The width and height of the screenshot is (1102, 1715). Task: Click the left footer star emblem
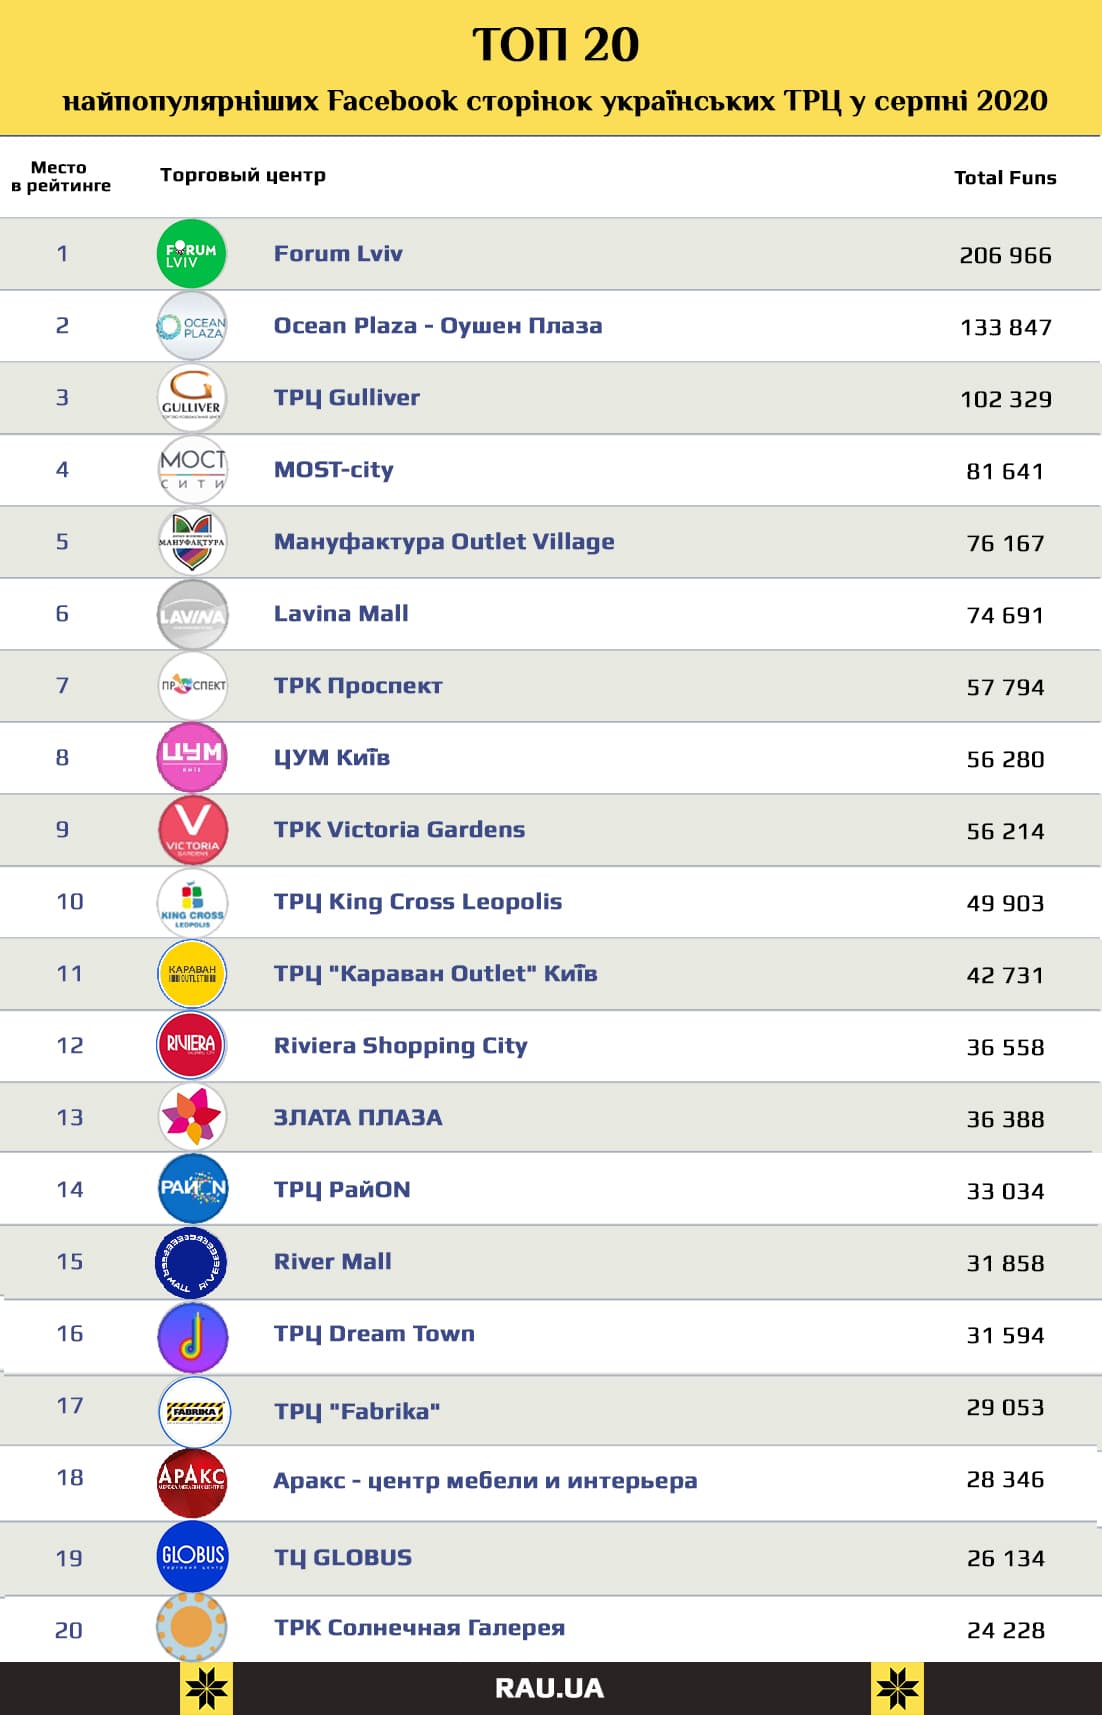[x=207, y=1689]
